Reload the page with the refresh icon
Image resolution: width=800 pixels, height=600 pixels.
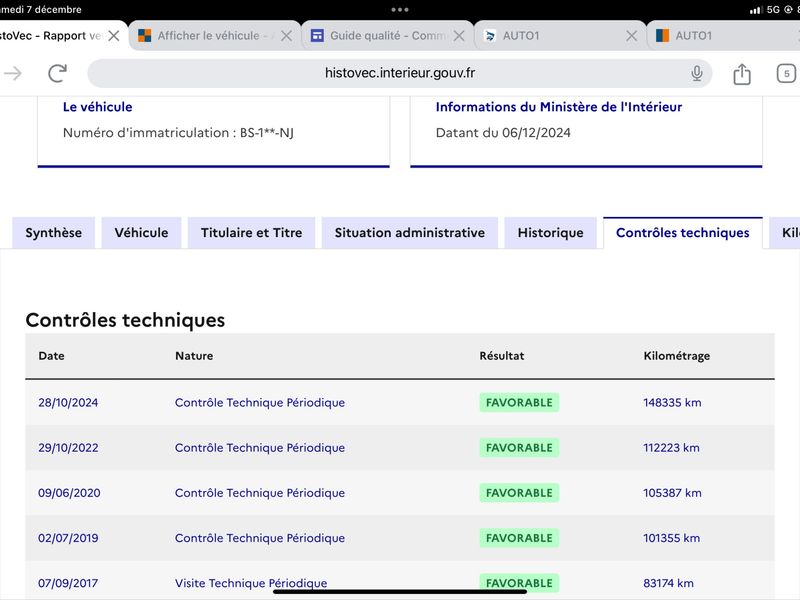click(x=58, y=73)
